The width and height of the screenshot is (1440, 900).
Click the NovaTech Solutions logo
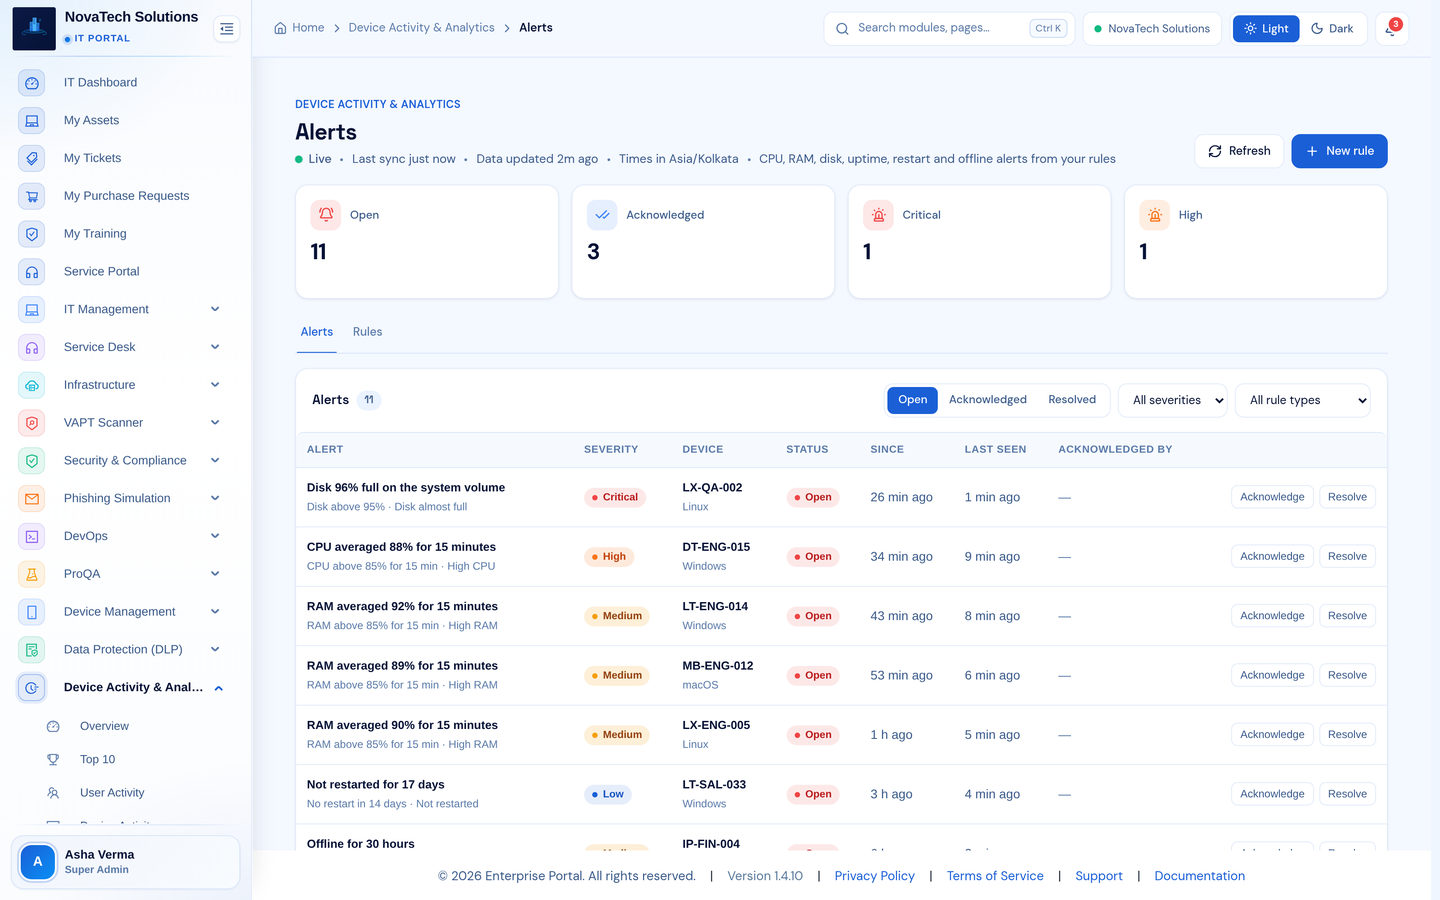(x=34, y=28)
